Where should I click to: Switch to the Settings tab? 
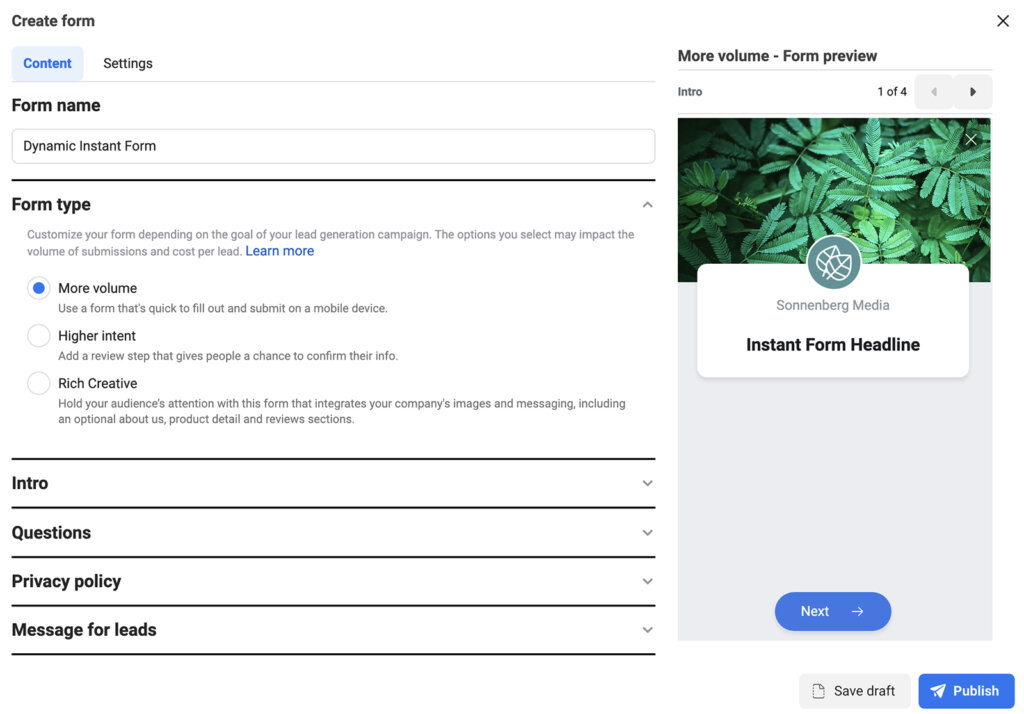click(127, 62)
